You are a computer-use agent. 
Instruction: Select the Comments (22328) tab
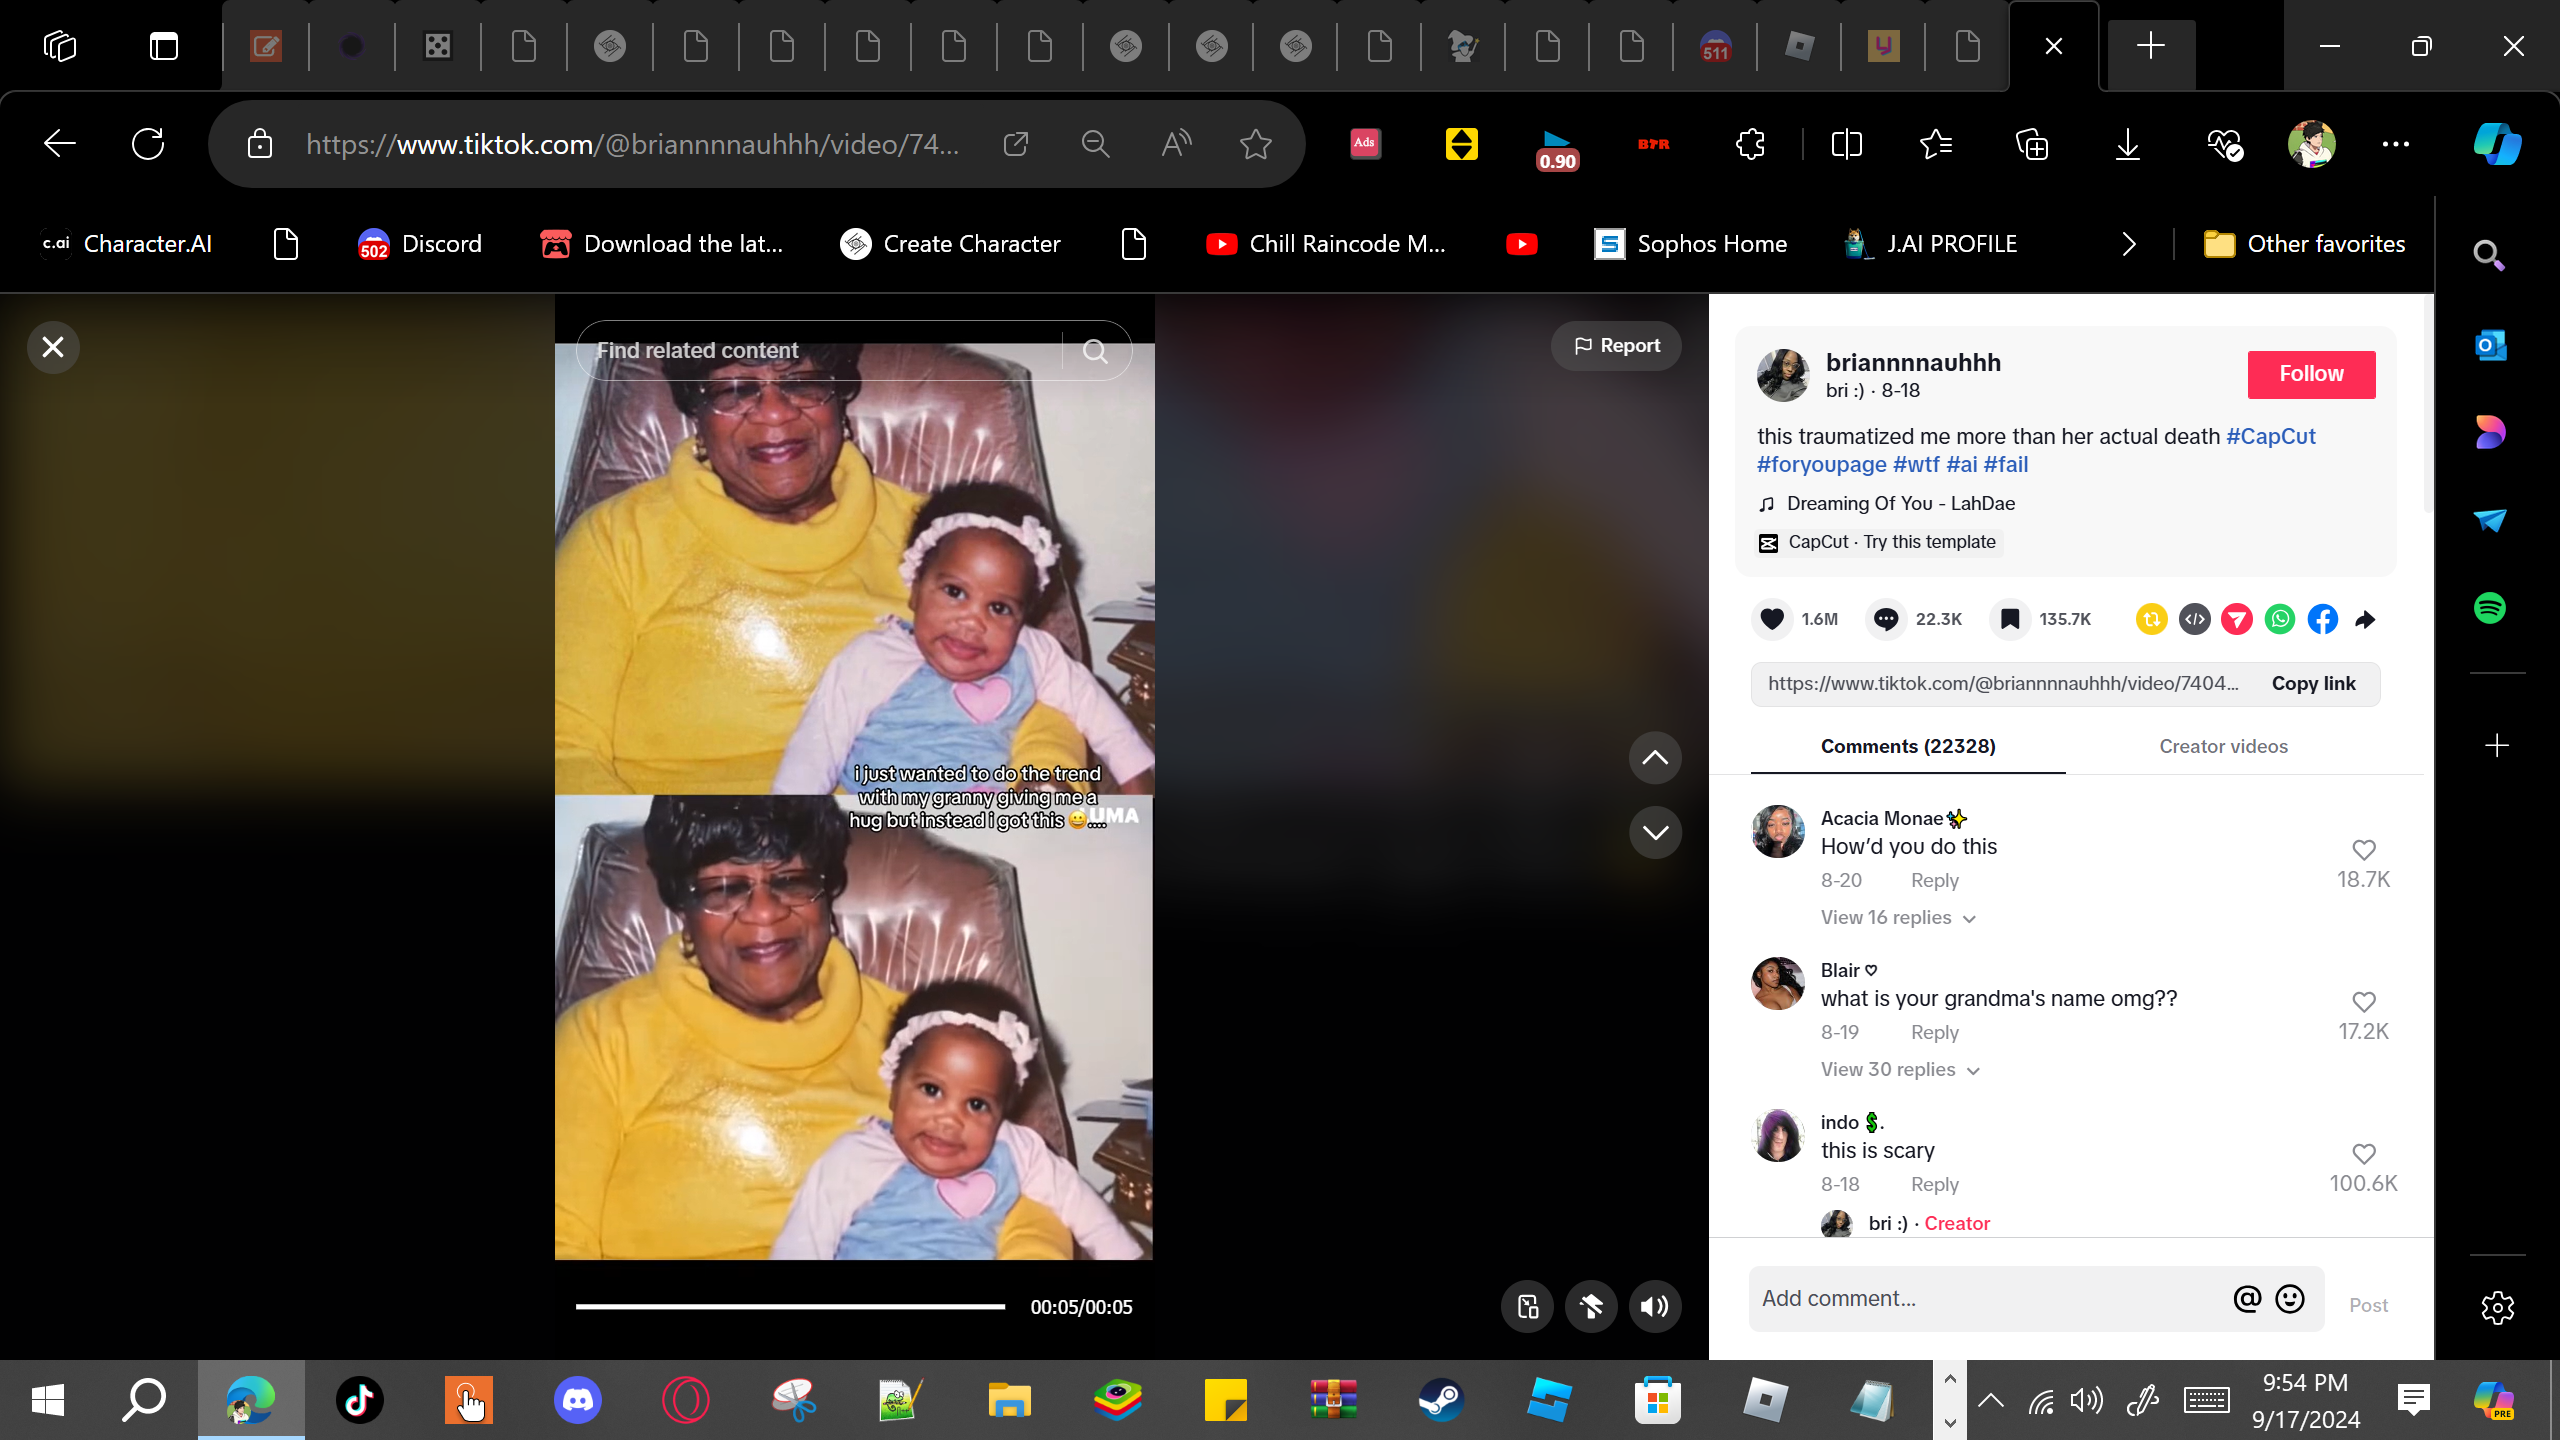click(1908, 746)
